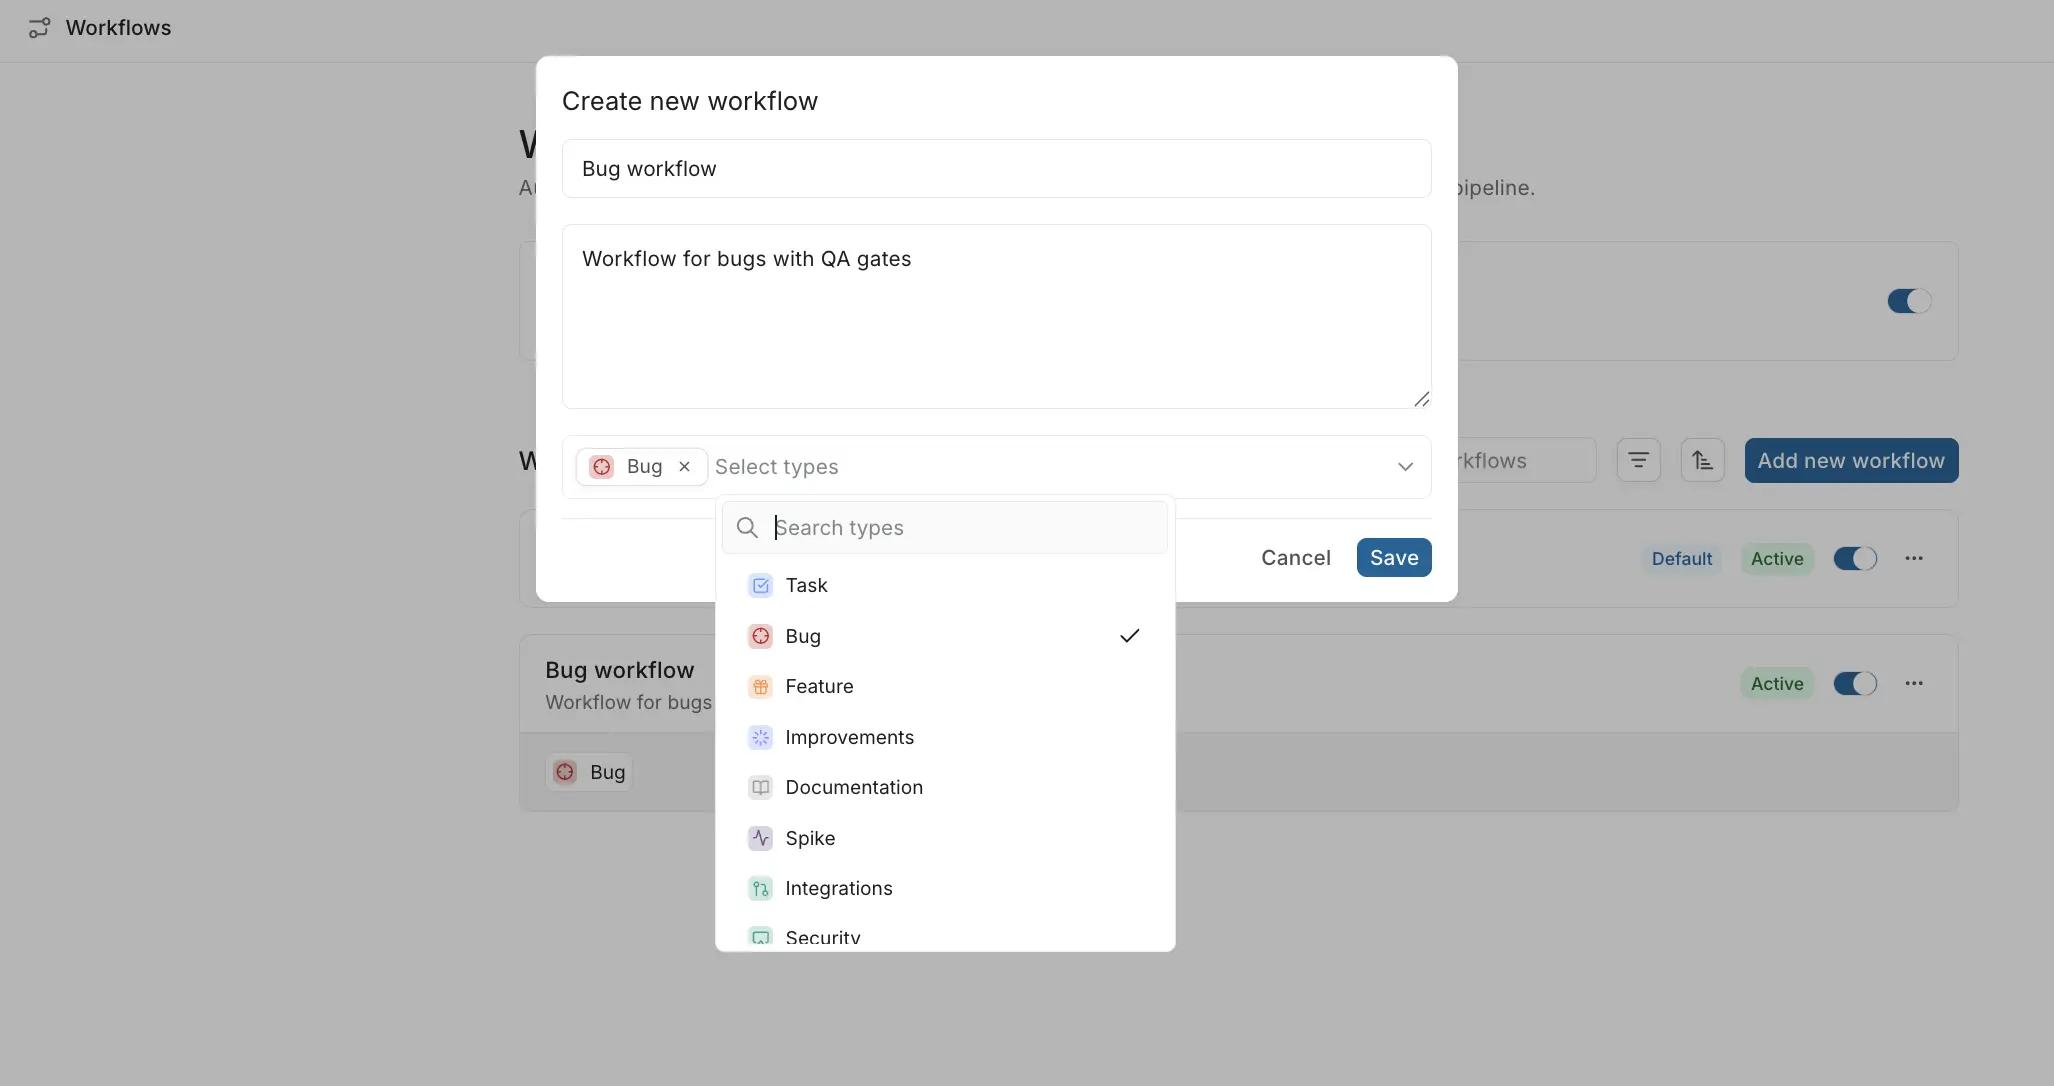Click the Add new workflow button
2054x1086 pixels.
[x=1850, y=460]
